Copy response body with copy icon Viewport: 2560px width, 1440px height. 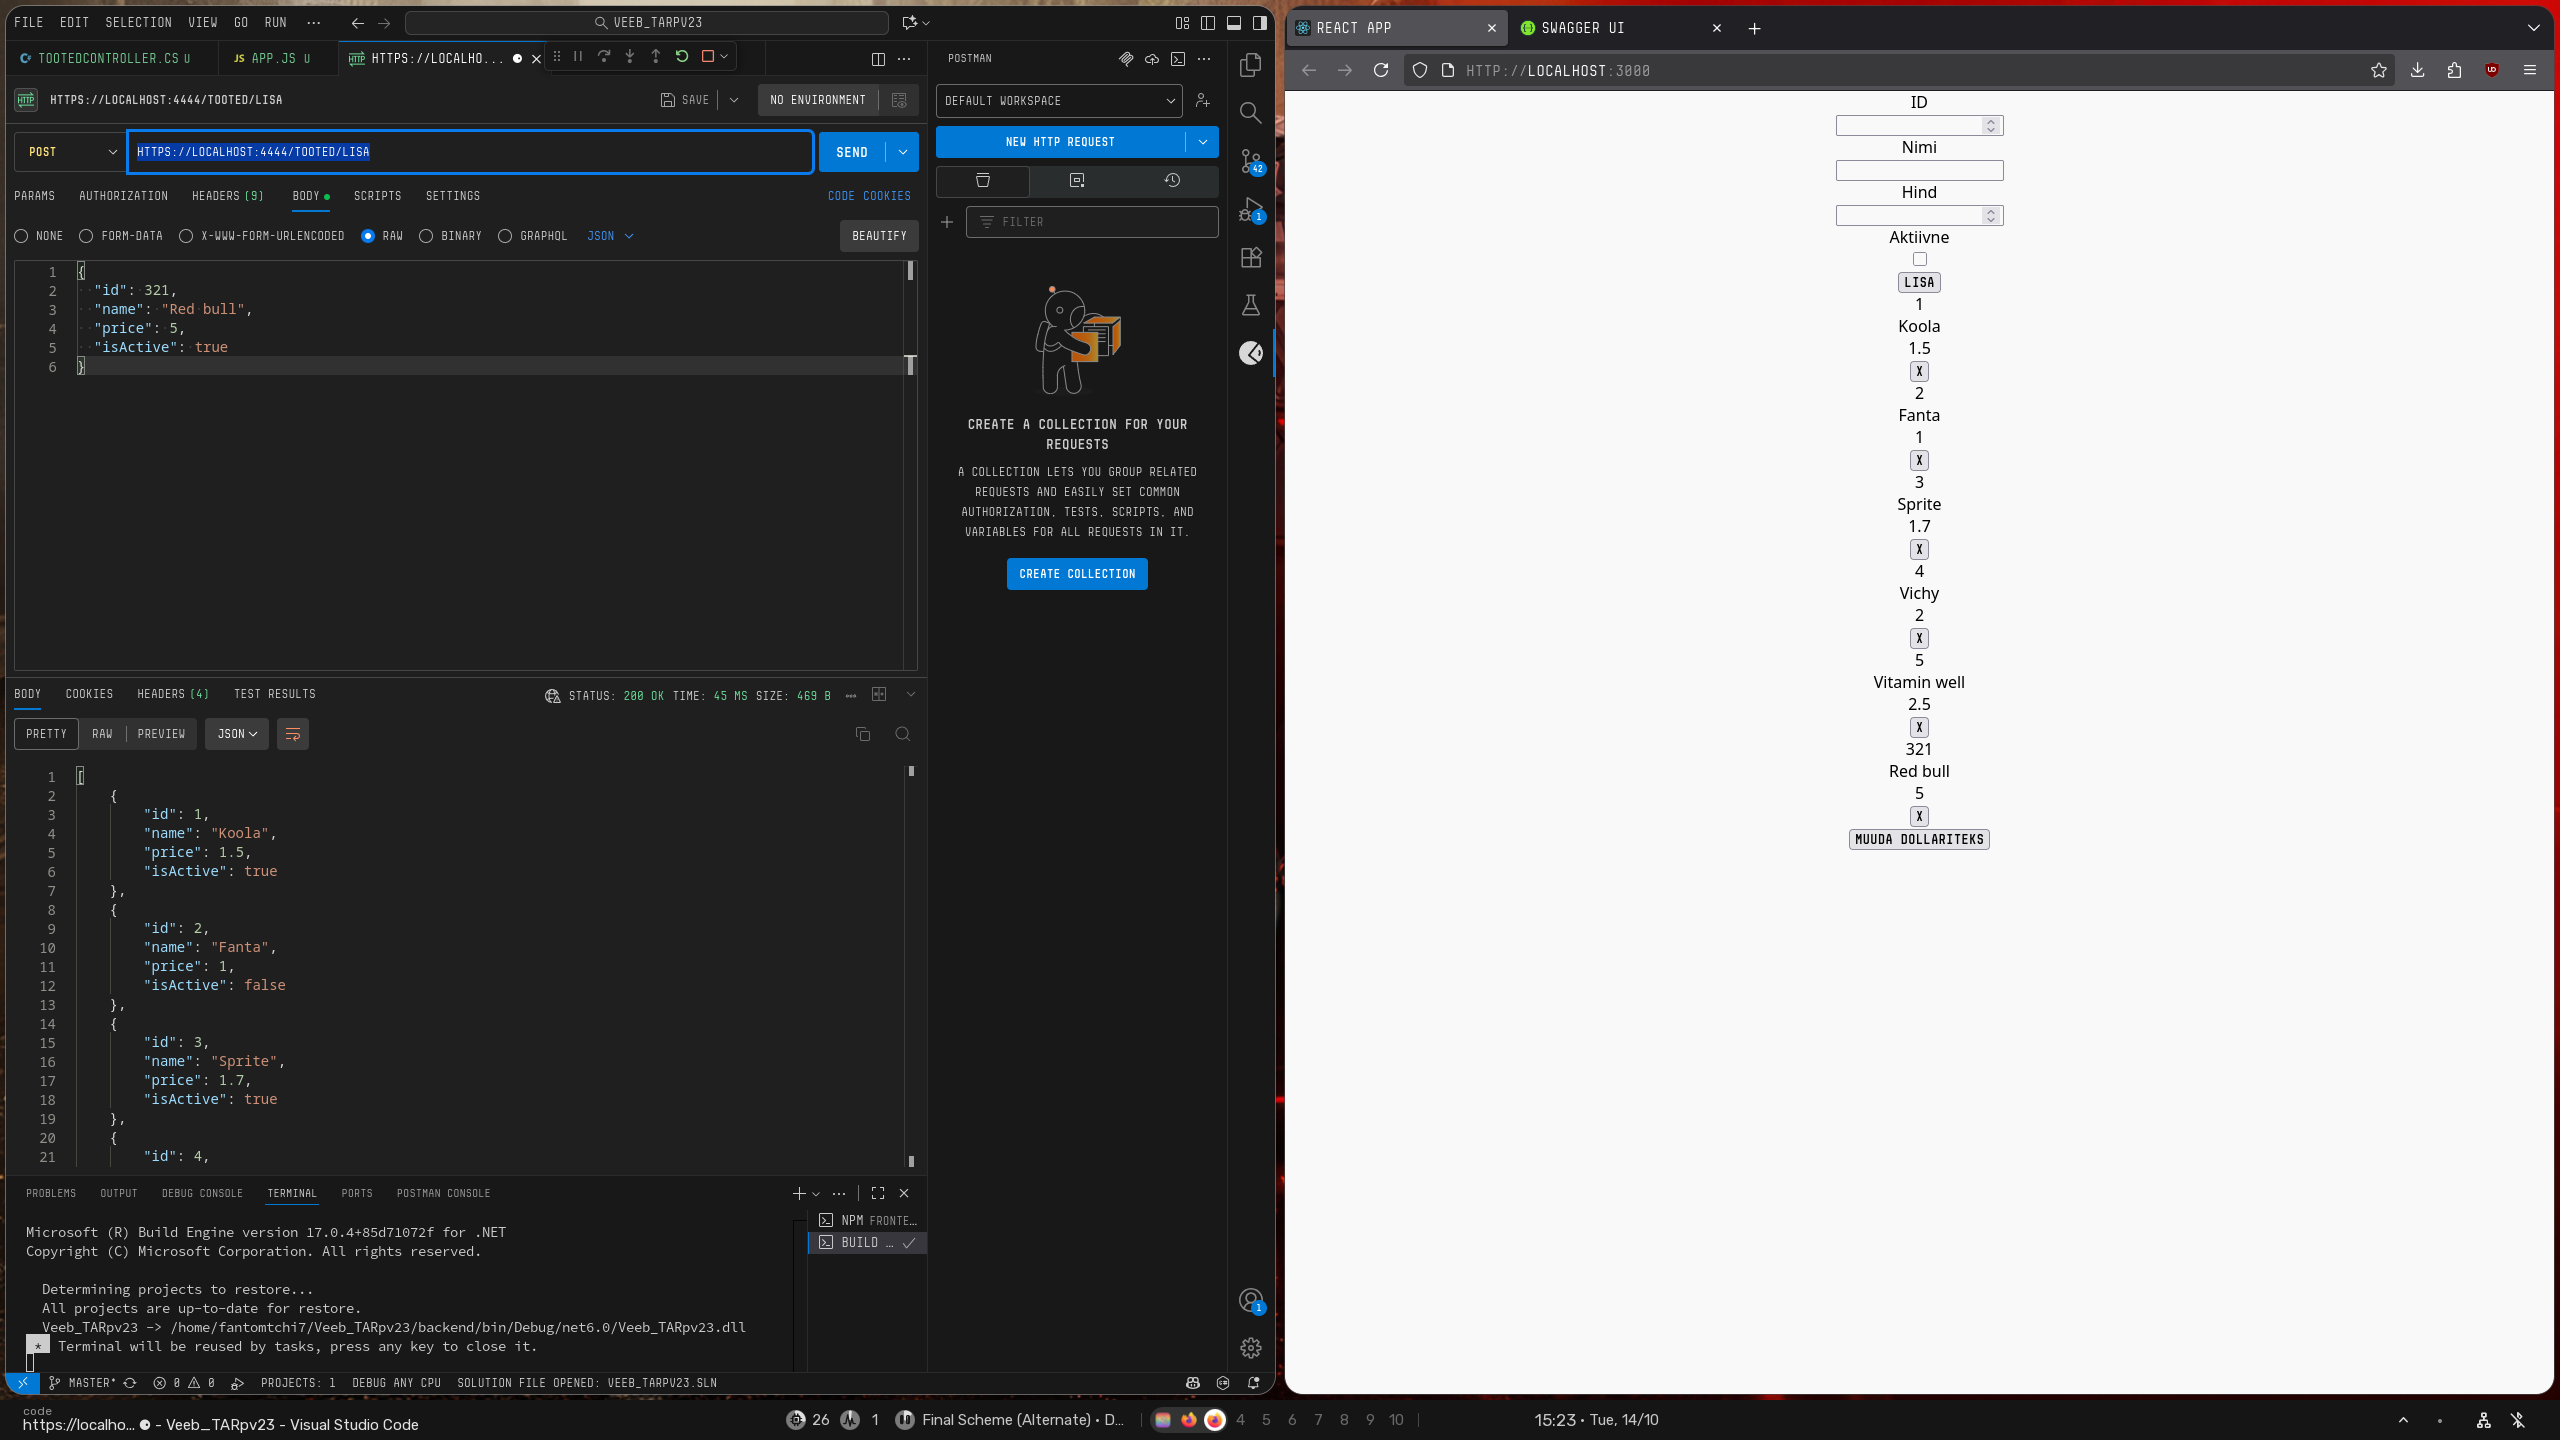click(x=863, y=734)
